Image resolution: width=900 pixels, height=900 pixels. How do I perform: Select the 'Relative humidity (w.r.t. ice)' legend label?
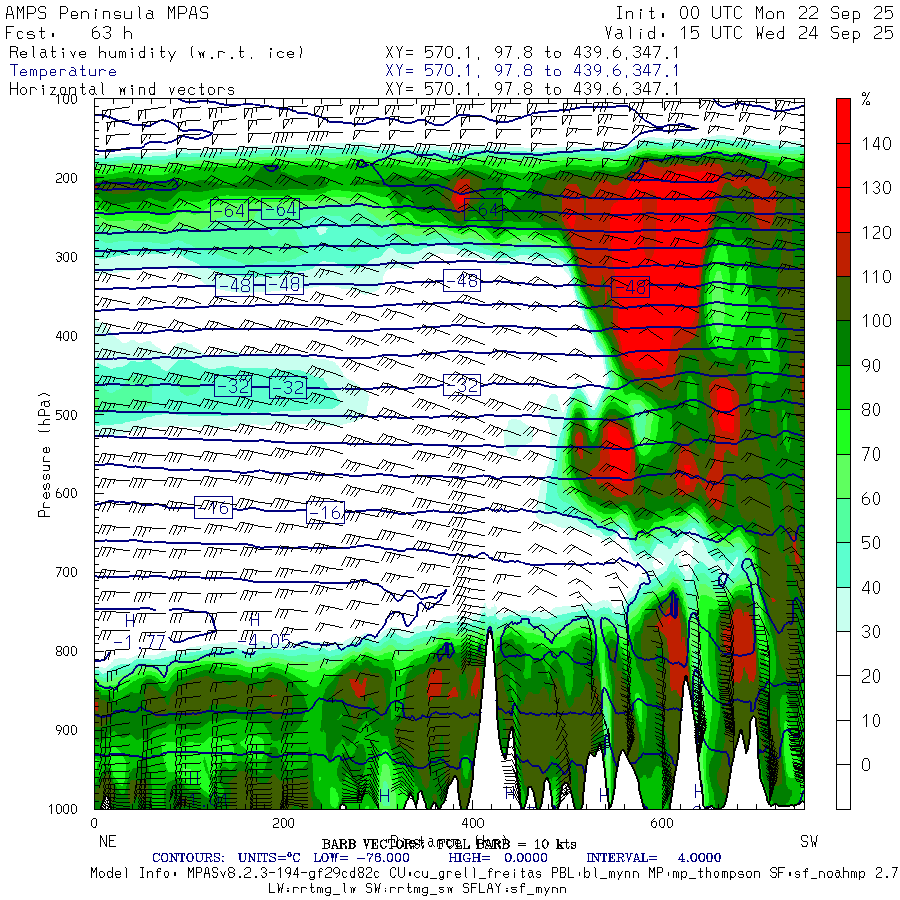[156, 53]
